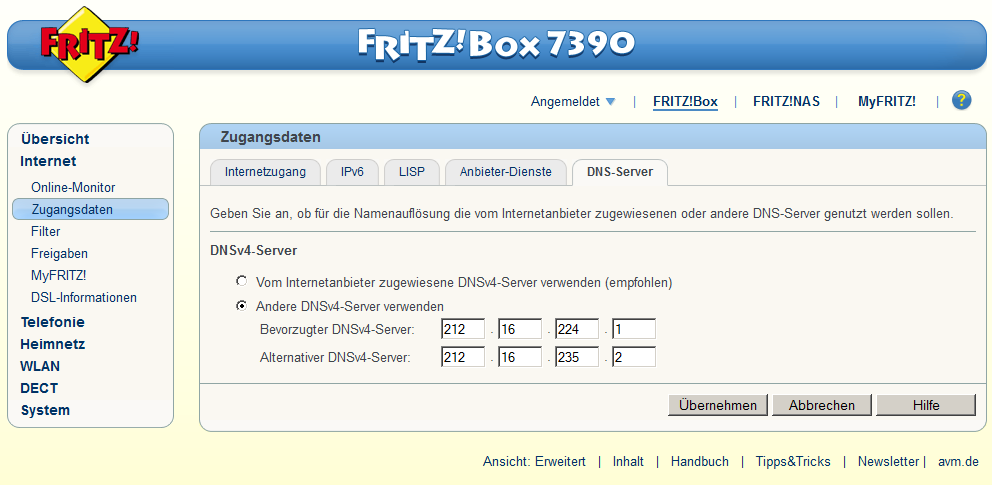Select provider-assigned DNSv4 servers radio option
Screen dimensions: 992x485
coord(241,282)
